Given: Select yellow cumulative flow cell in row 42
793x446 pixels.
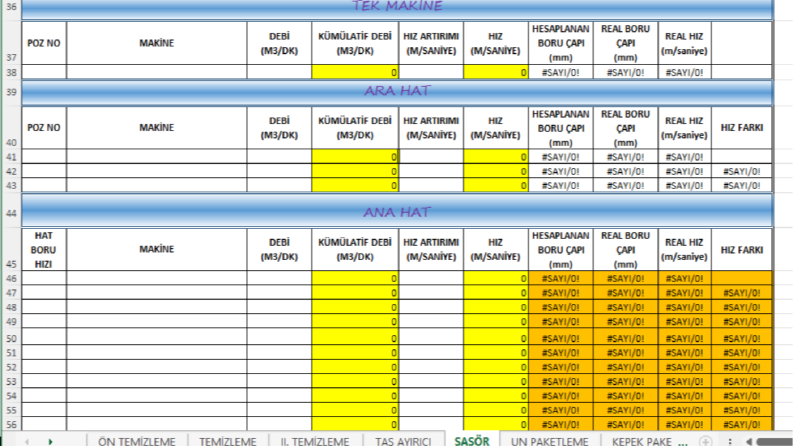Looking at the screenshot, I should pos(355,171).
